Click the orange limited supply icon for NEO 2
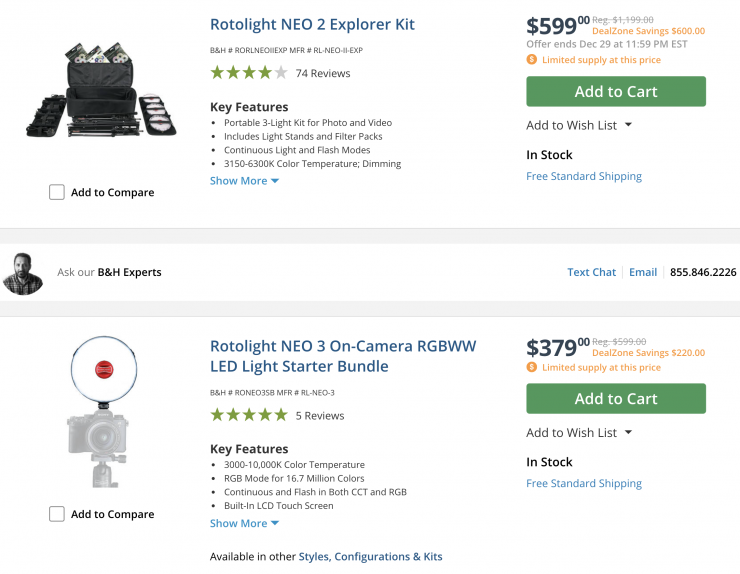The width and height of the screenshot is (740, 574). tap(532, 60)
